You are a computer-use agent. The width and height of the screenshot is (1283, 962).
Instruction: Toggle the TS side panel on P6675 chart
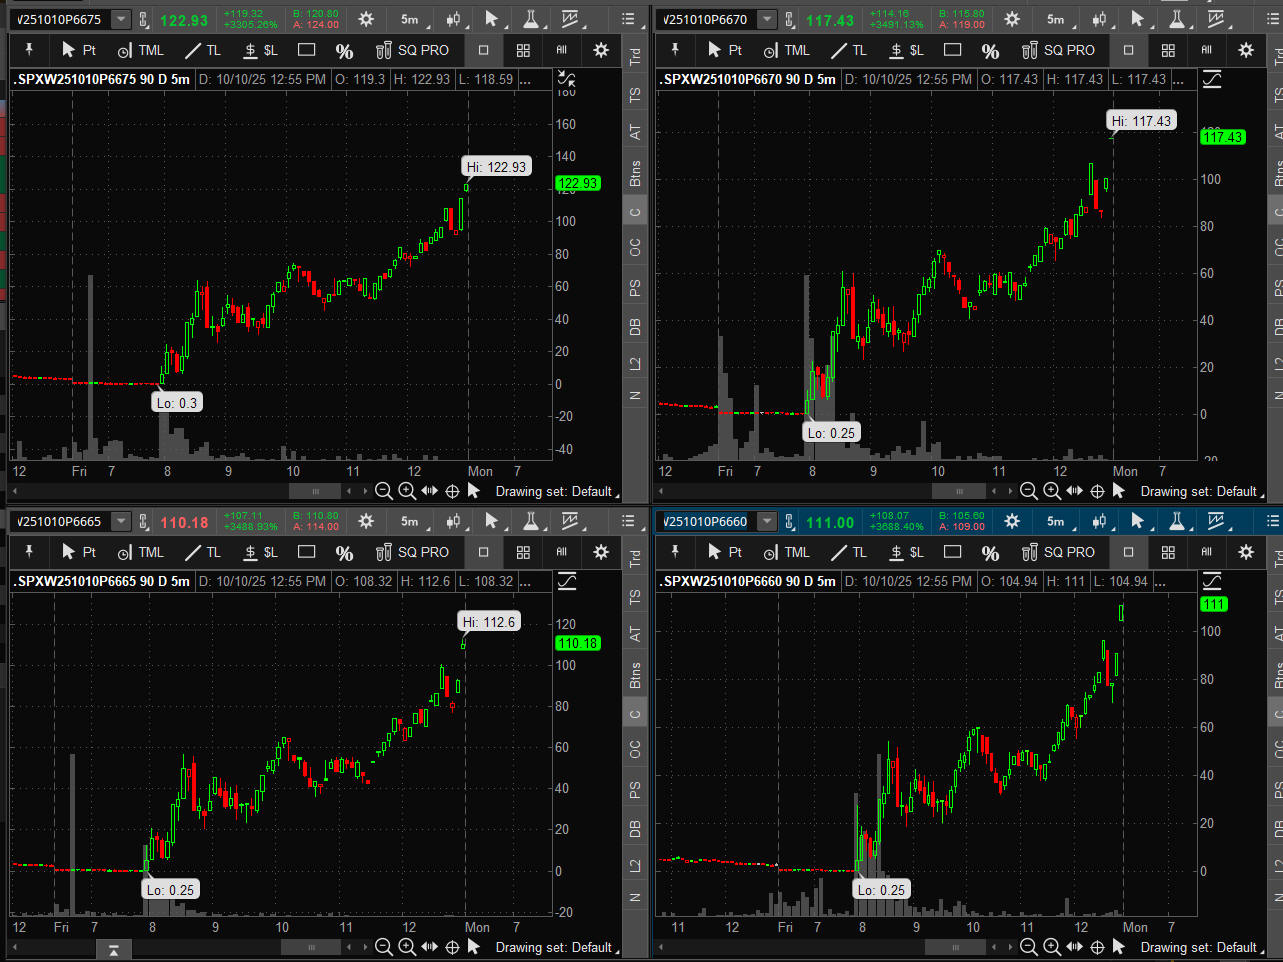click(x=635, y=95)
